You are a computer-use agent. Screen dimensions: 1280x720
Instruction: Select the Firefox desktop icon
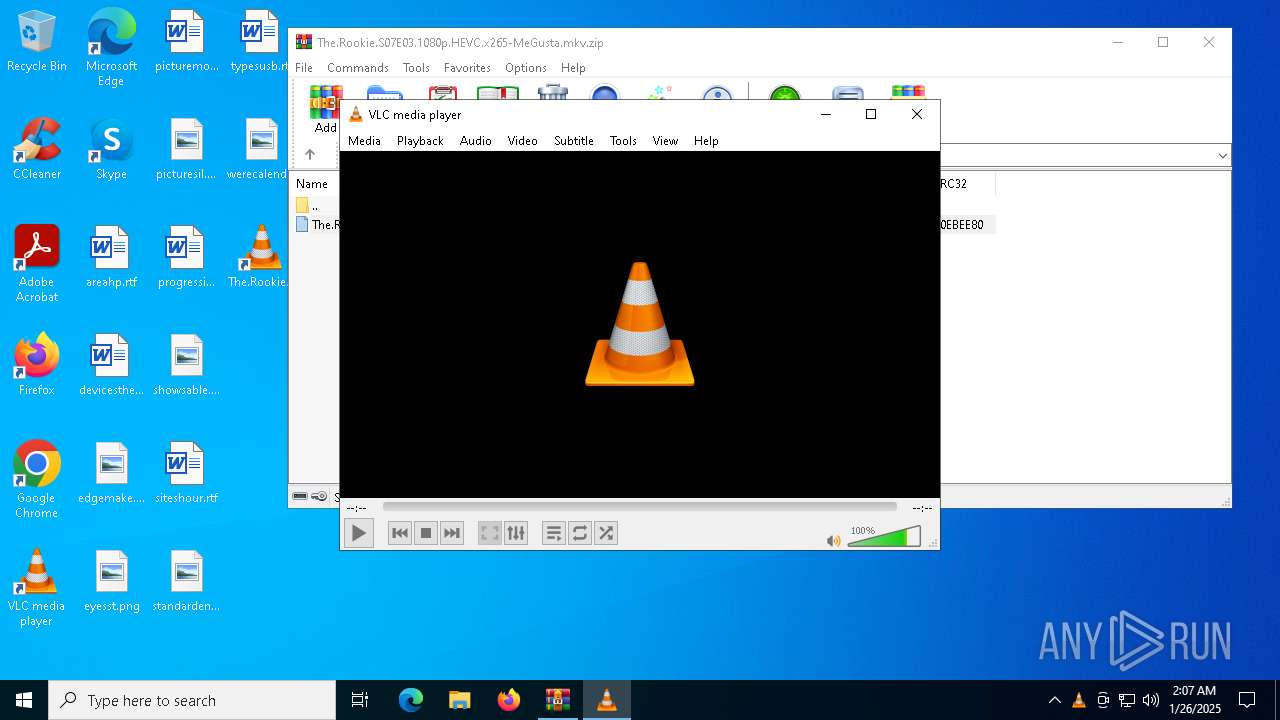[37, 365]
